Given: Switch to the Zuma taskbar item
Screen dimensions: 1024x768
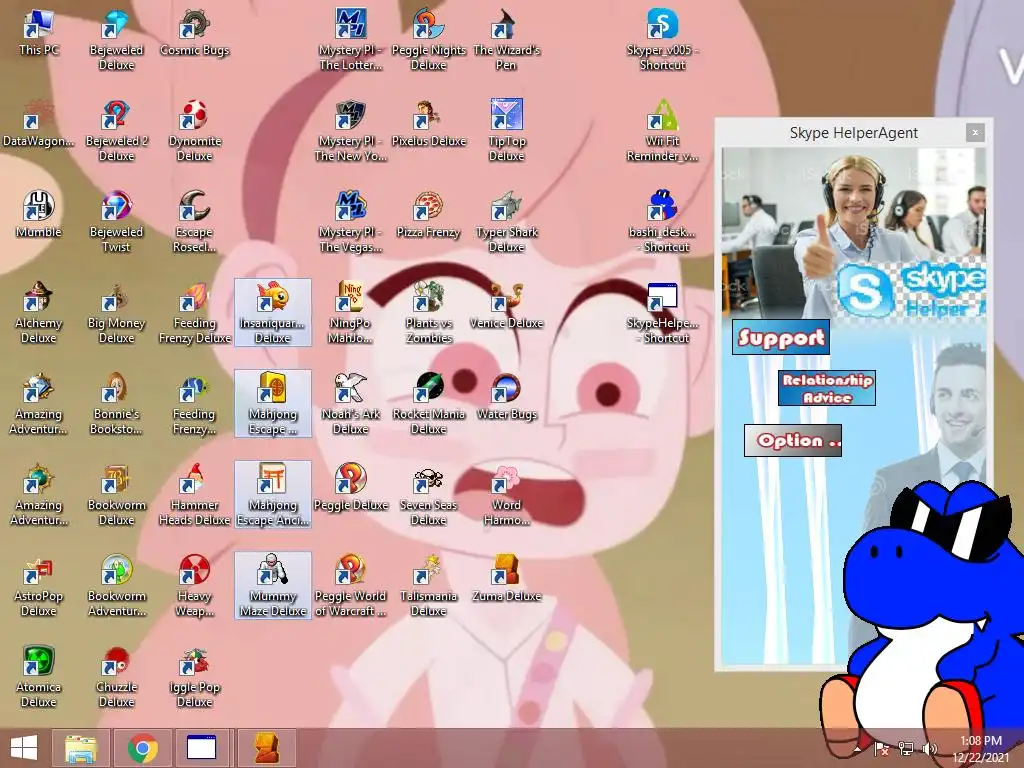Looking at the screenshot, I should click(x=266, y=748).
